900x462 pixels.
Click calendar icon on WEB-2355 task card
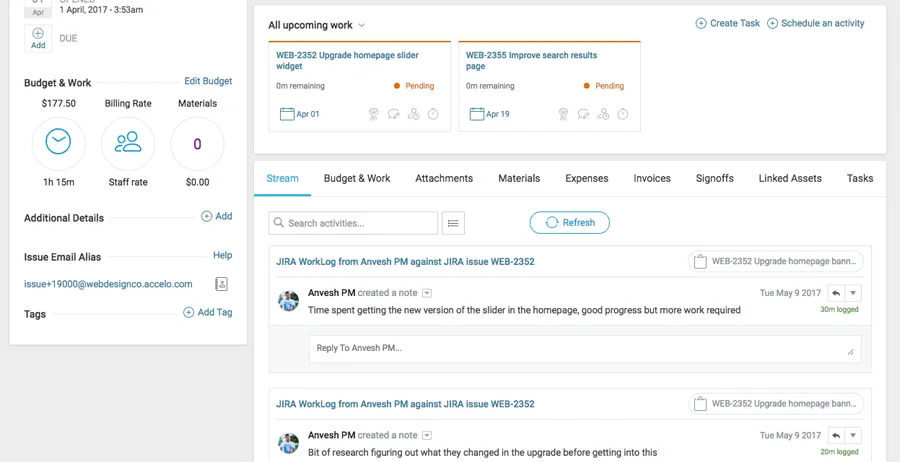point(476,114)
